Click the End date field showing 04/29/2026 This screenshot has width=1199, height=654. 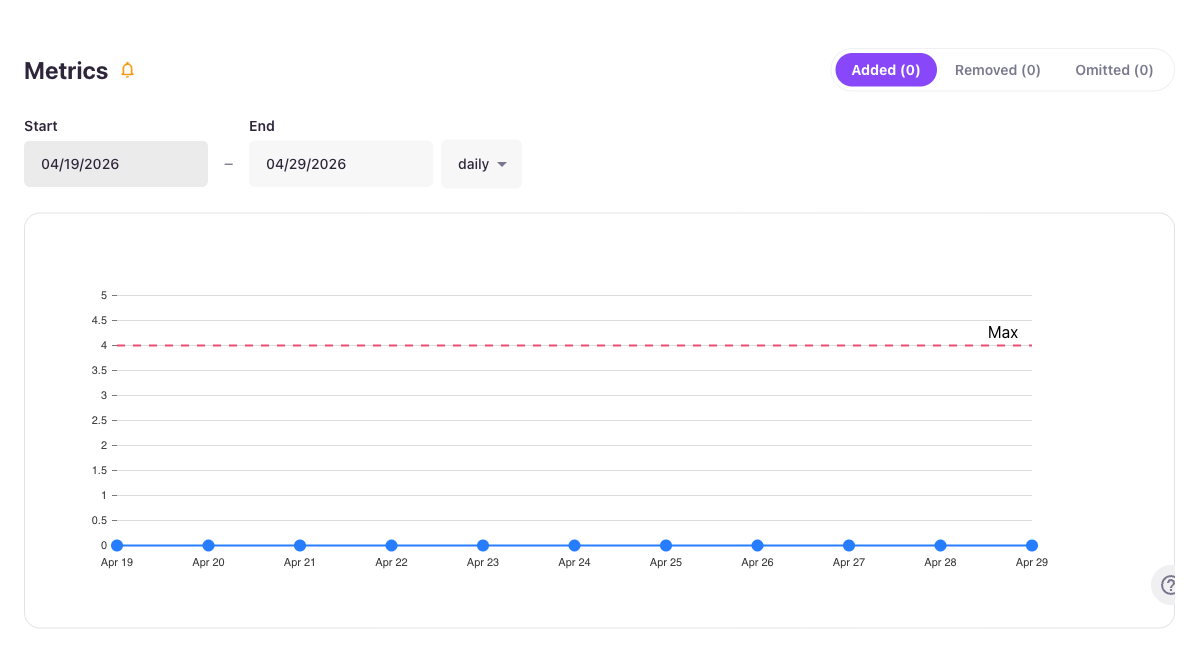pyautogui.click(x=340, y=163)
